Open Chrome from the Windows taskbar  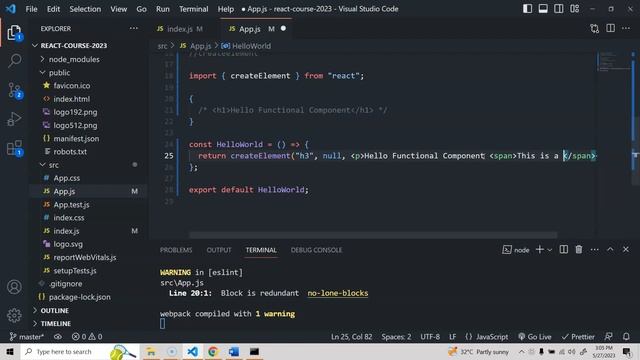tap(213, 351)
